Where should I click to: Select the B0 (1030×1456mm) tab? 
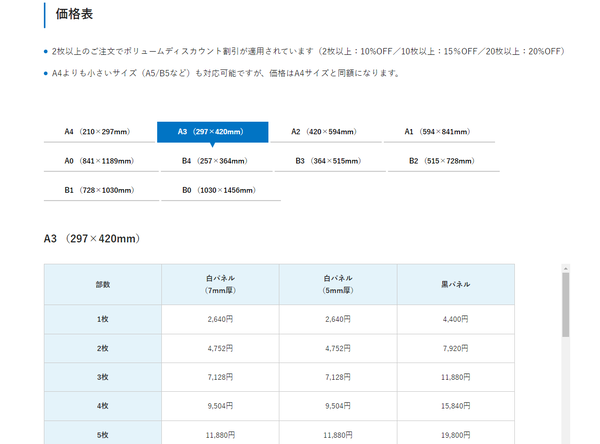221,190
